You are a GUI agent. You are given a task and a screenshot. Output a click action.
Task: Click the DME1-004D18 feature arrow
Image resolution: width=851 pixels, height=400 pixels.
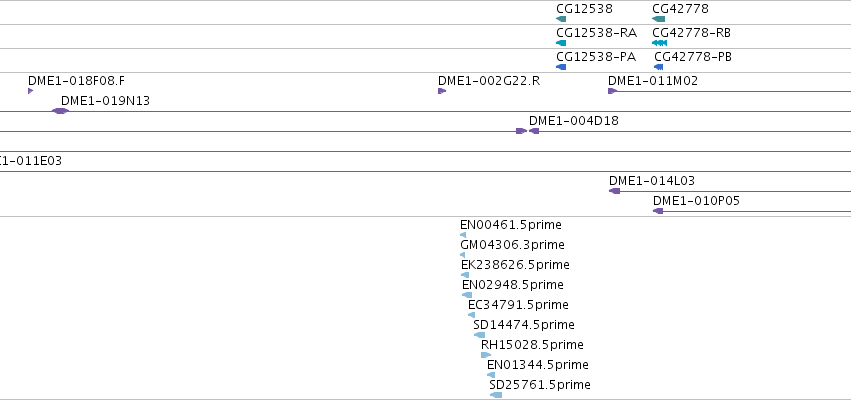pos(534,131)
